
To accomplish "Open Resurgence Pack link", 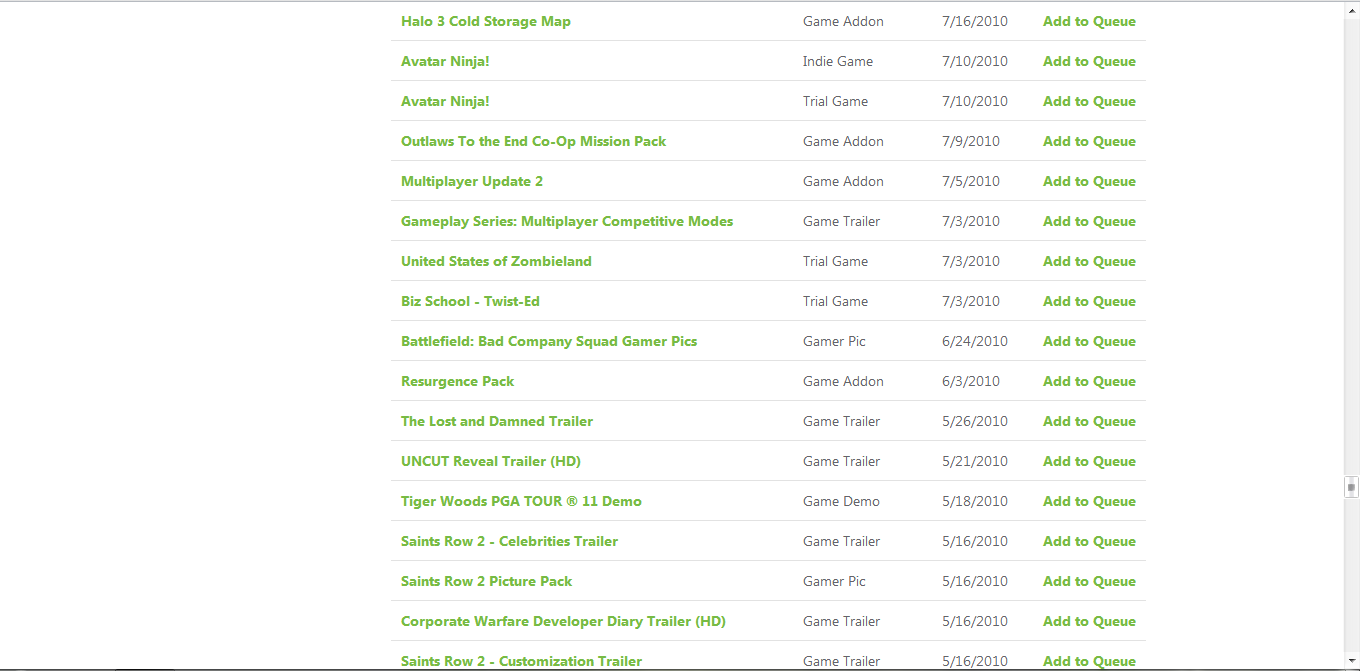I will (x=457, y=381).
